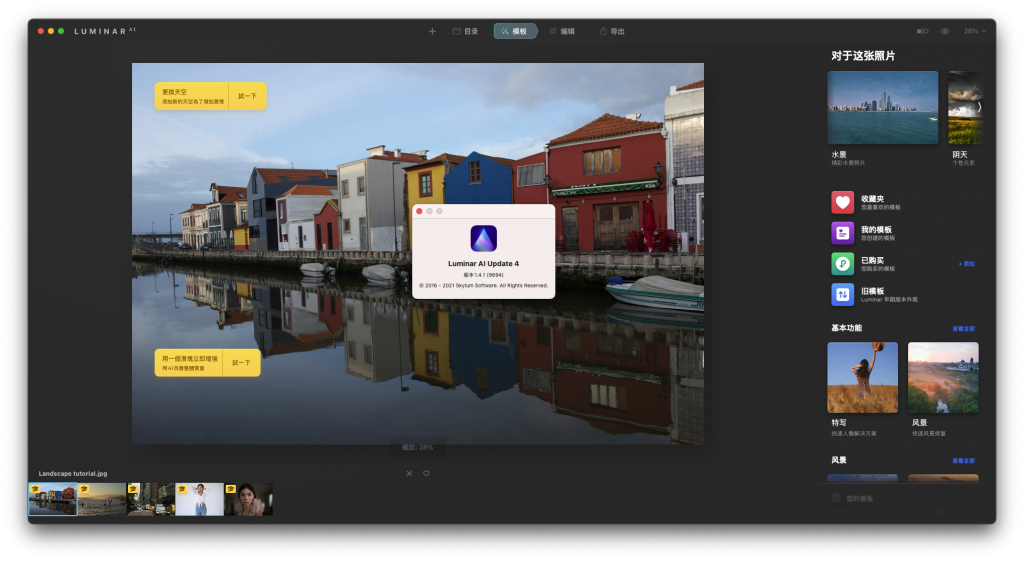Image resolution: width=1024 pixels, height=561 pixels.
Task: Open the 已购买 purchased green icon
Action: 842,264
